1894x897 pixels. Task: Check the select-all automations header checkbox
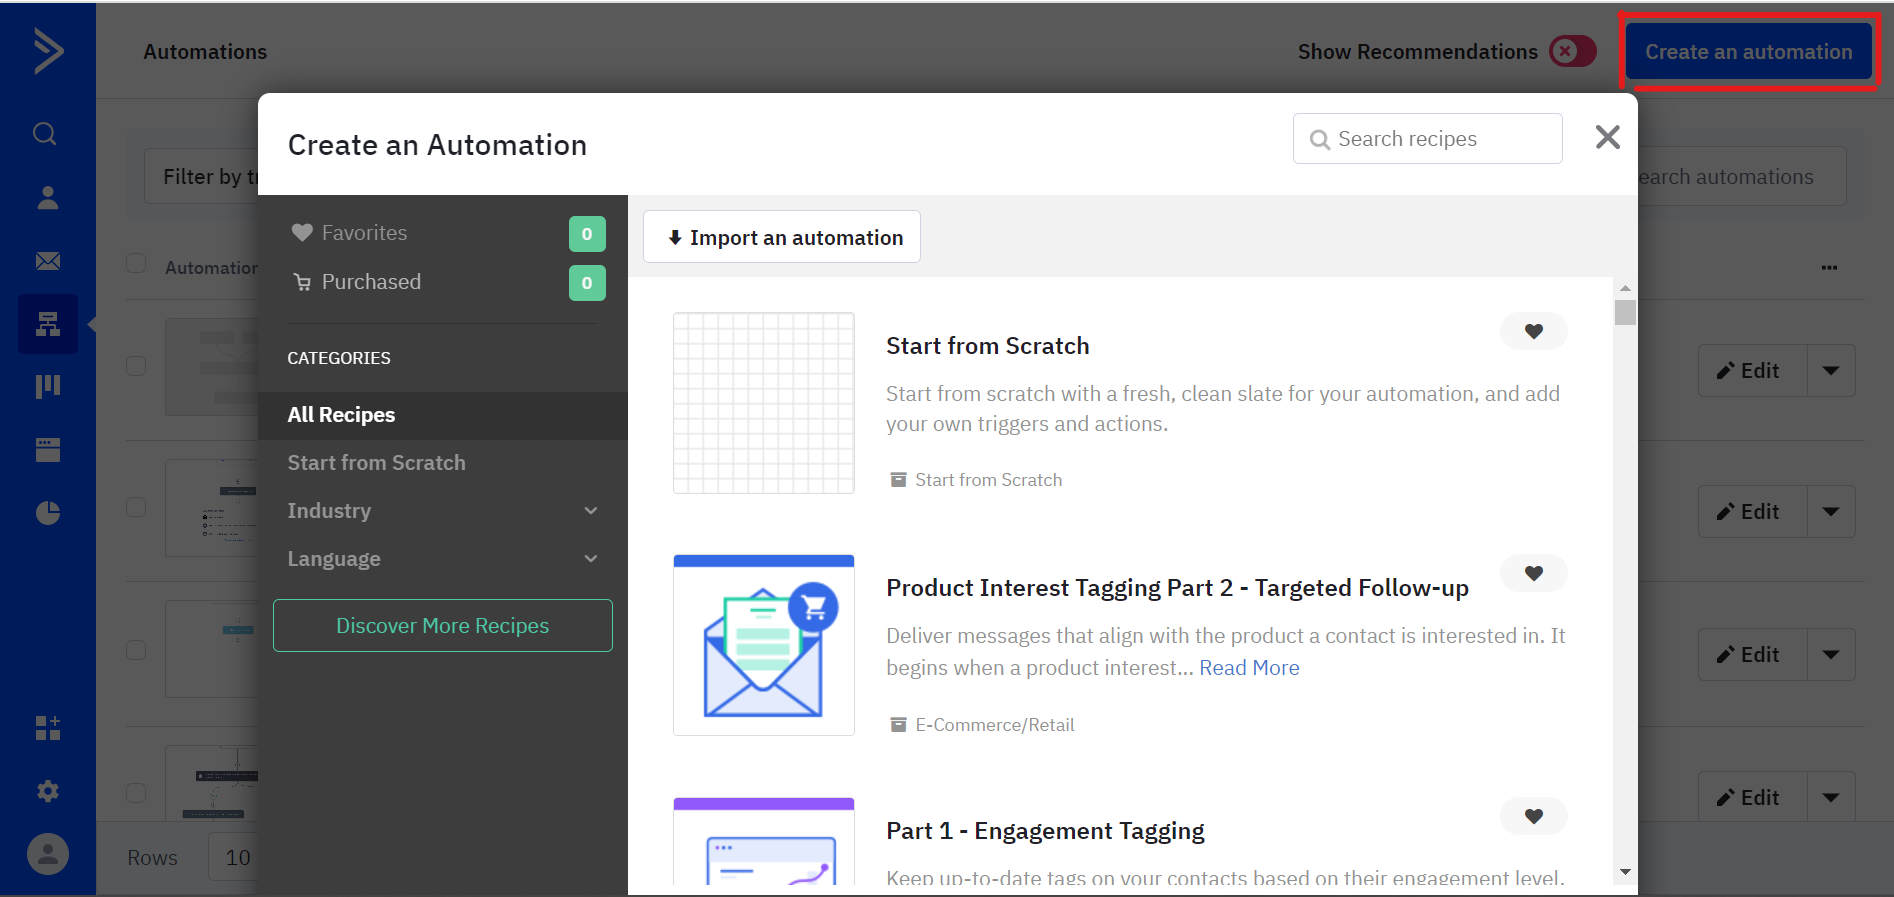pos(136,264)
